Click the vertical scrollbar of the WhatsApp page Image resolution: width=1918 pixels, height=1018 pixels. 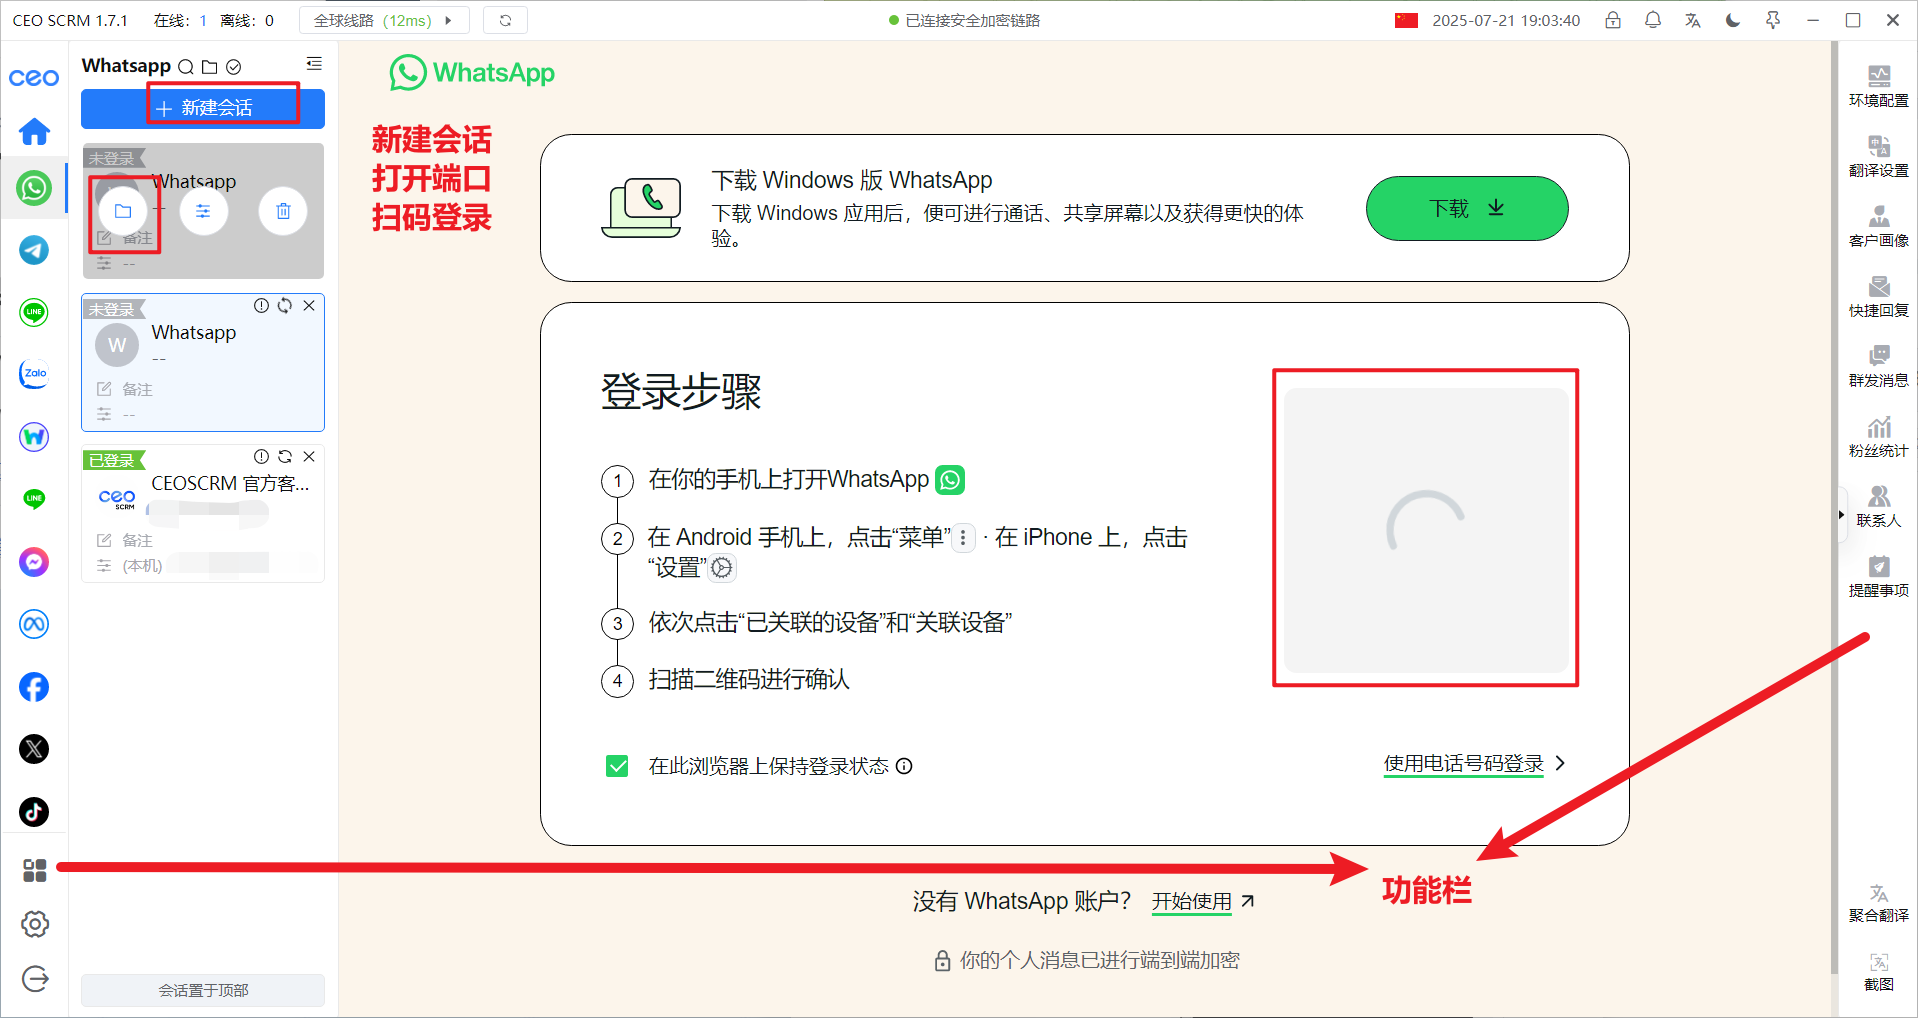point(1834,508)
